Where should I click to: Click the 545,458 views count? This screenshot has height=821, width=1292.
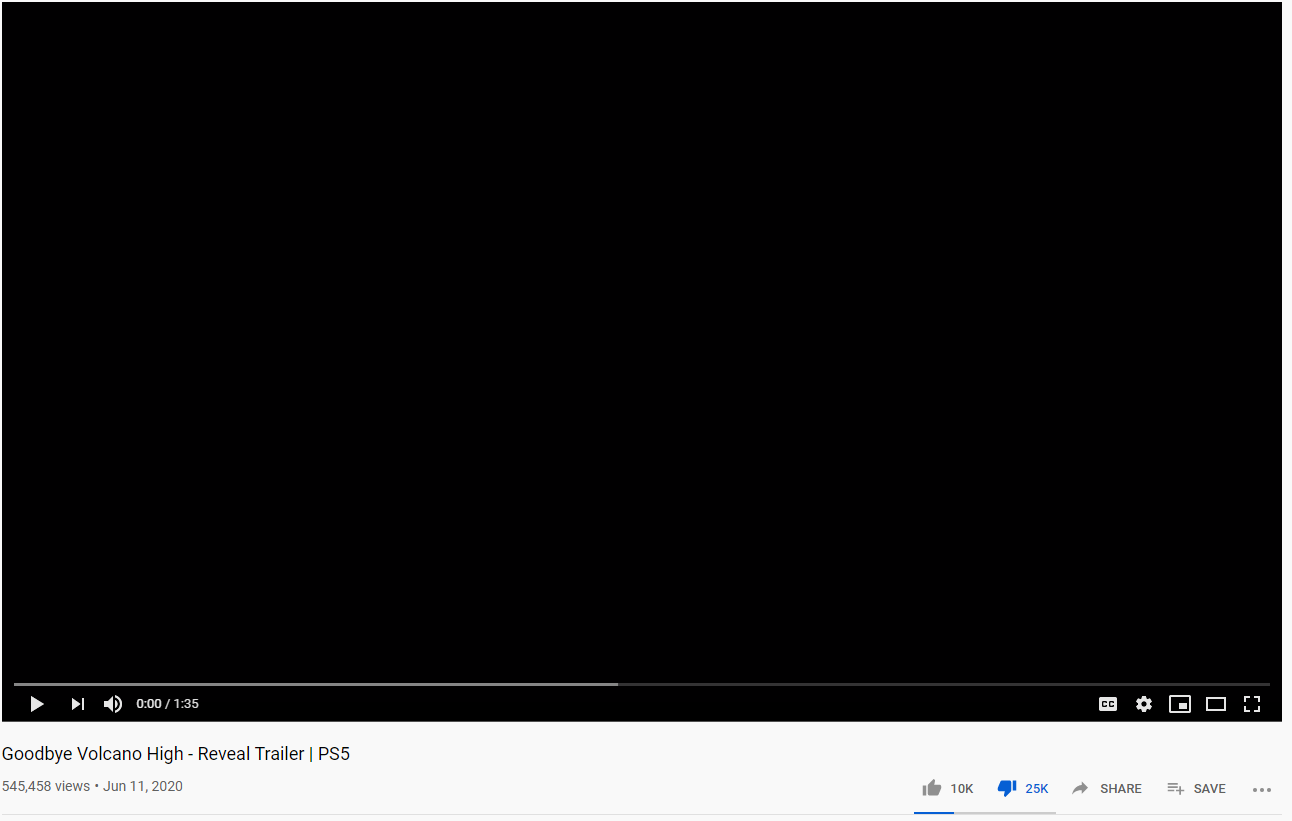click(46, 787)
